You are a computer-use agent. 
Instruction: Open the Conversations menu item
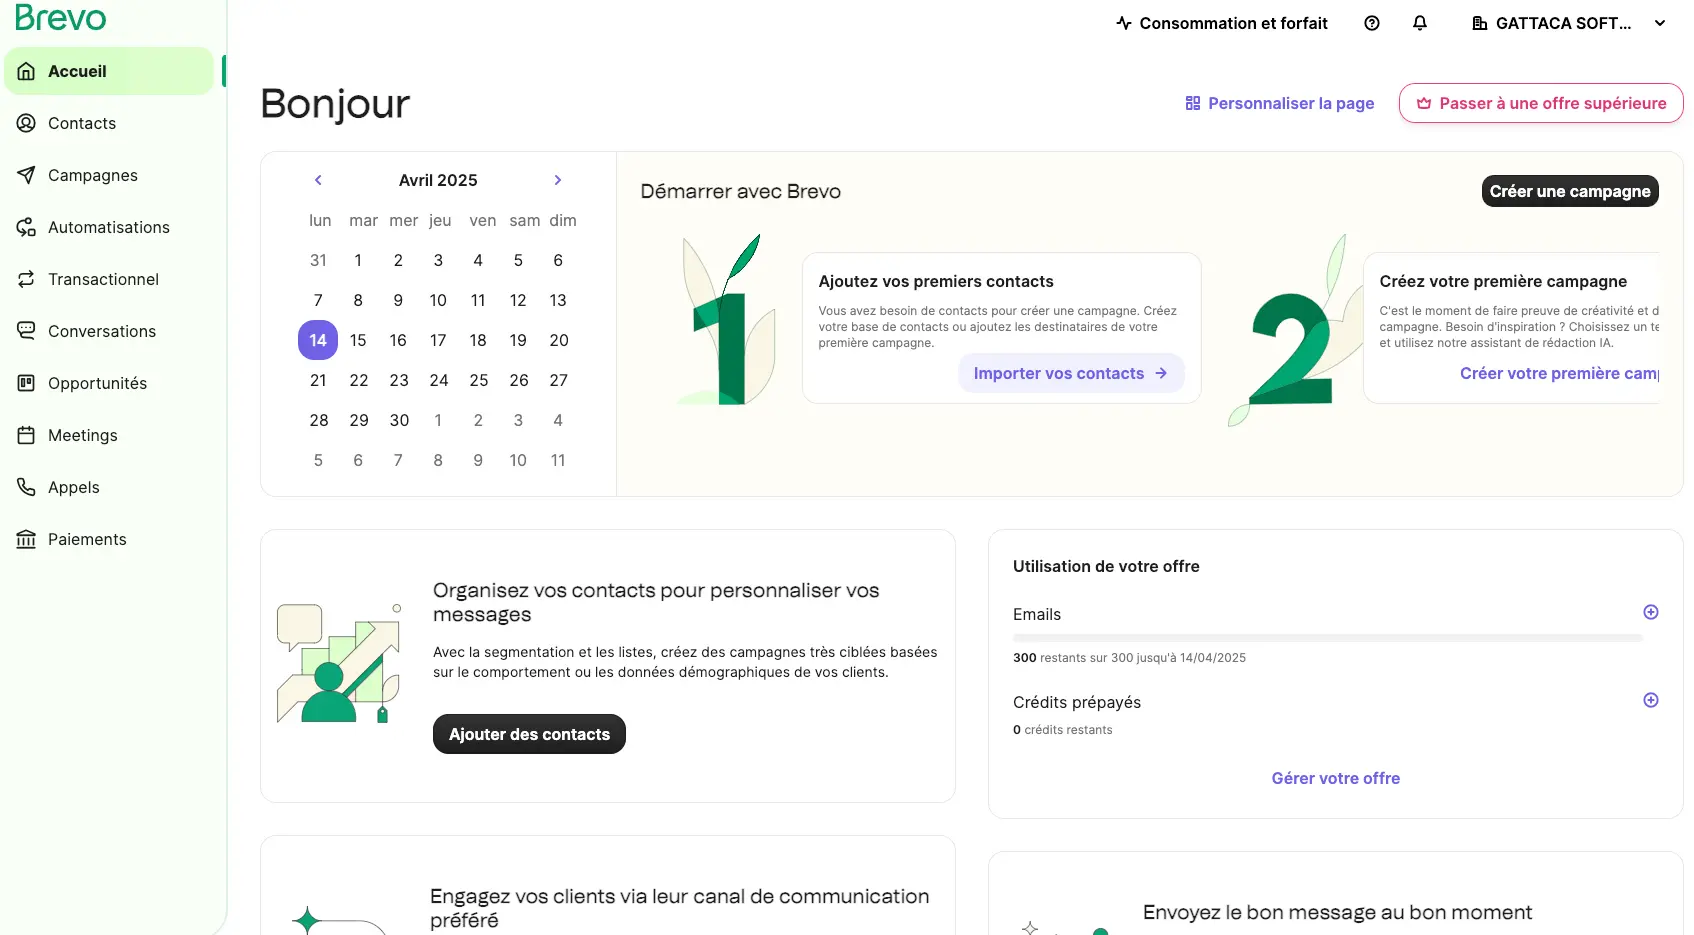tap(109, 331)
